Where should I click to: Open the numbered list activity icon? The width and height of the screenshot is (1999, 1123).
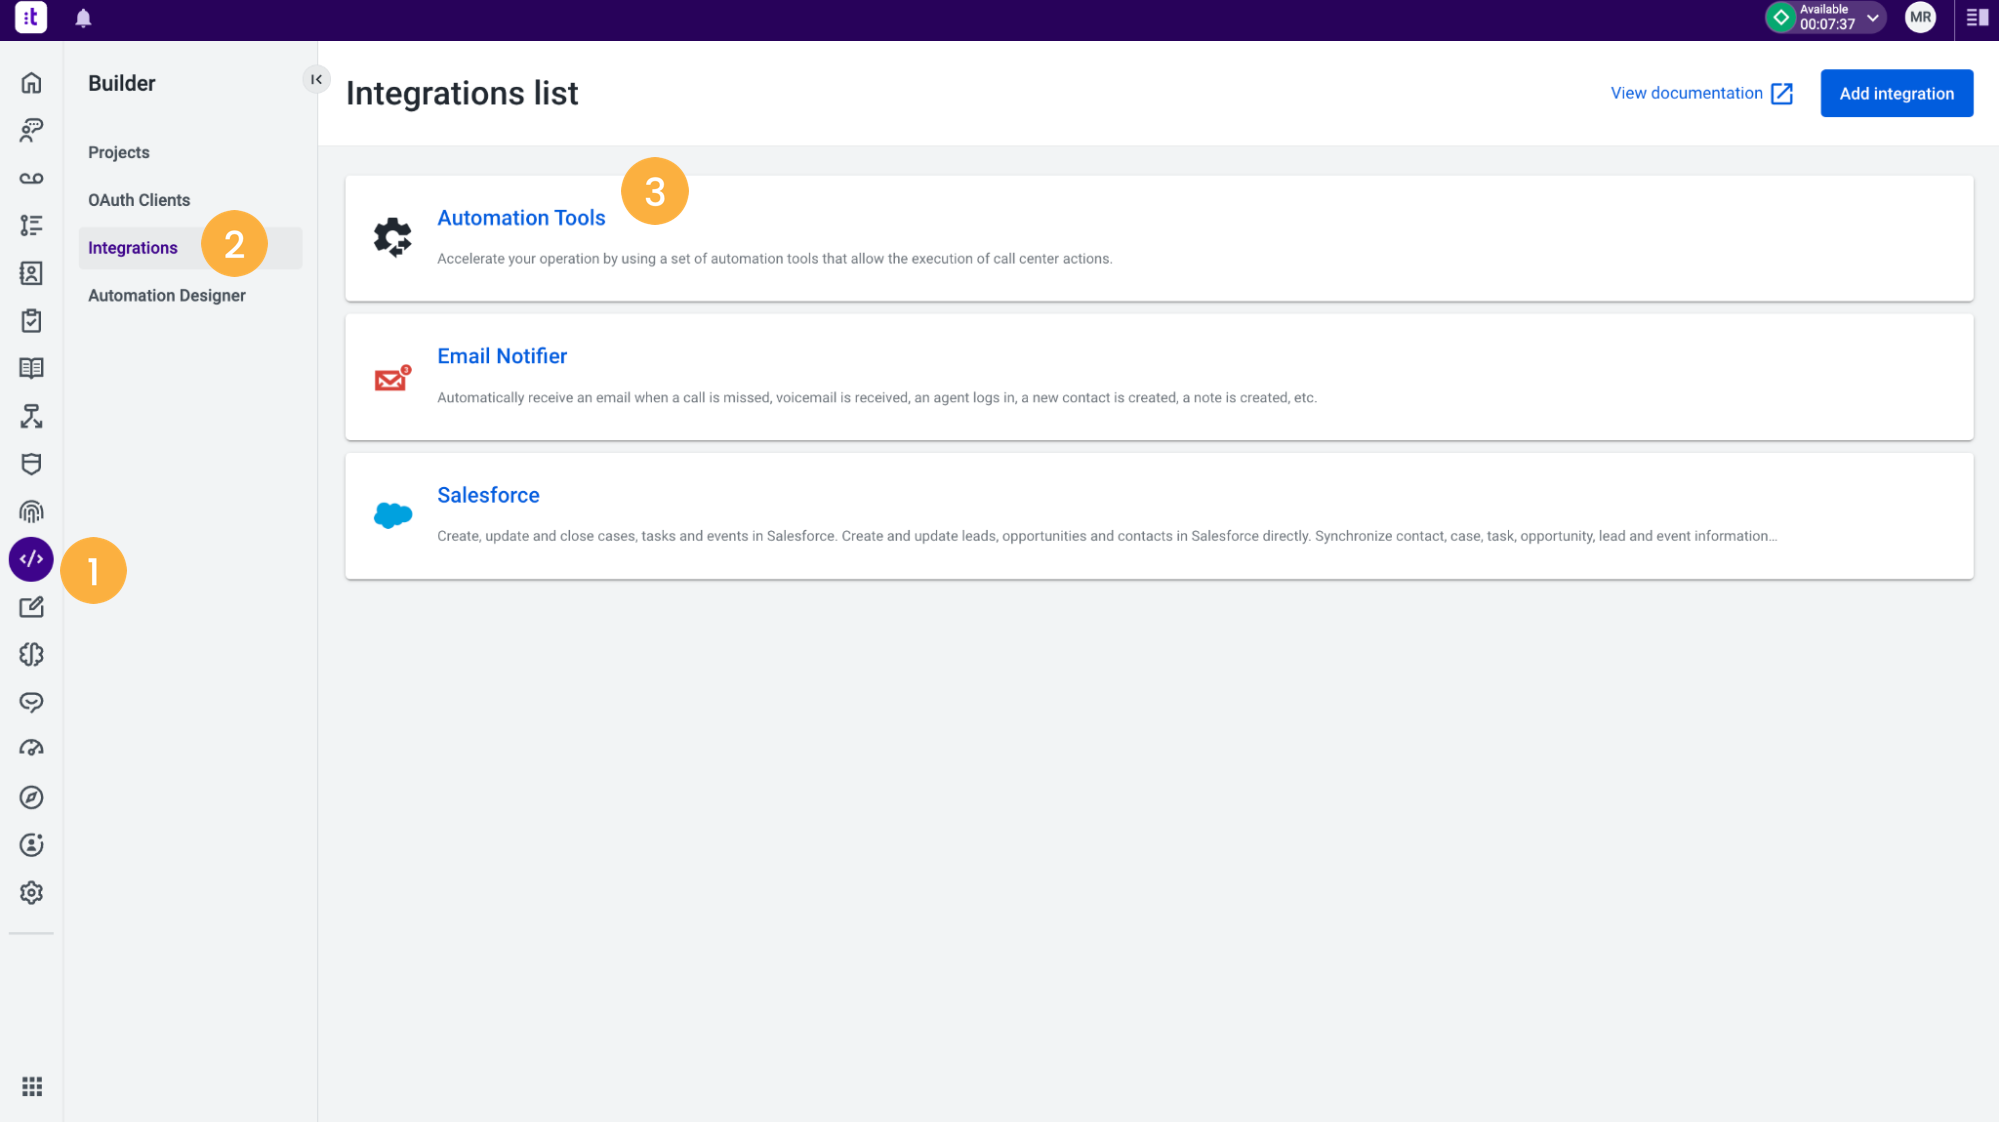click(31, 225)
